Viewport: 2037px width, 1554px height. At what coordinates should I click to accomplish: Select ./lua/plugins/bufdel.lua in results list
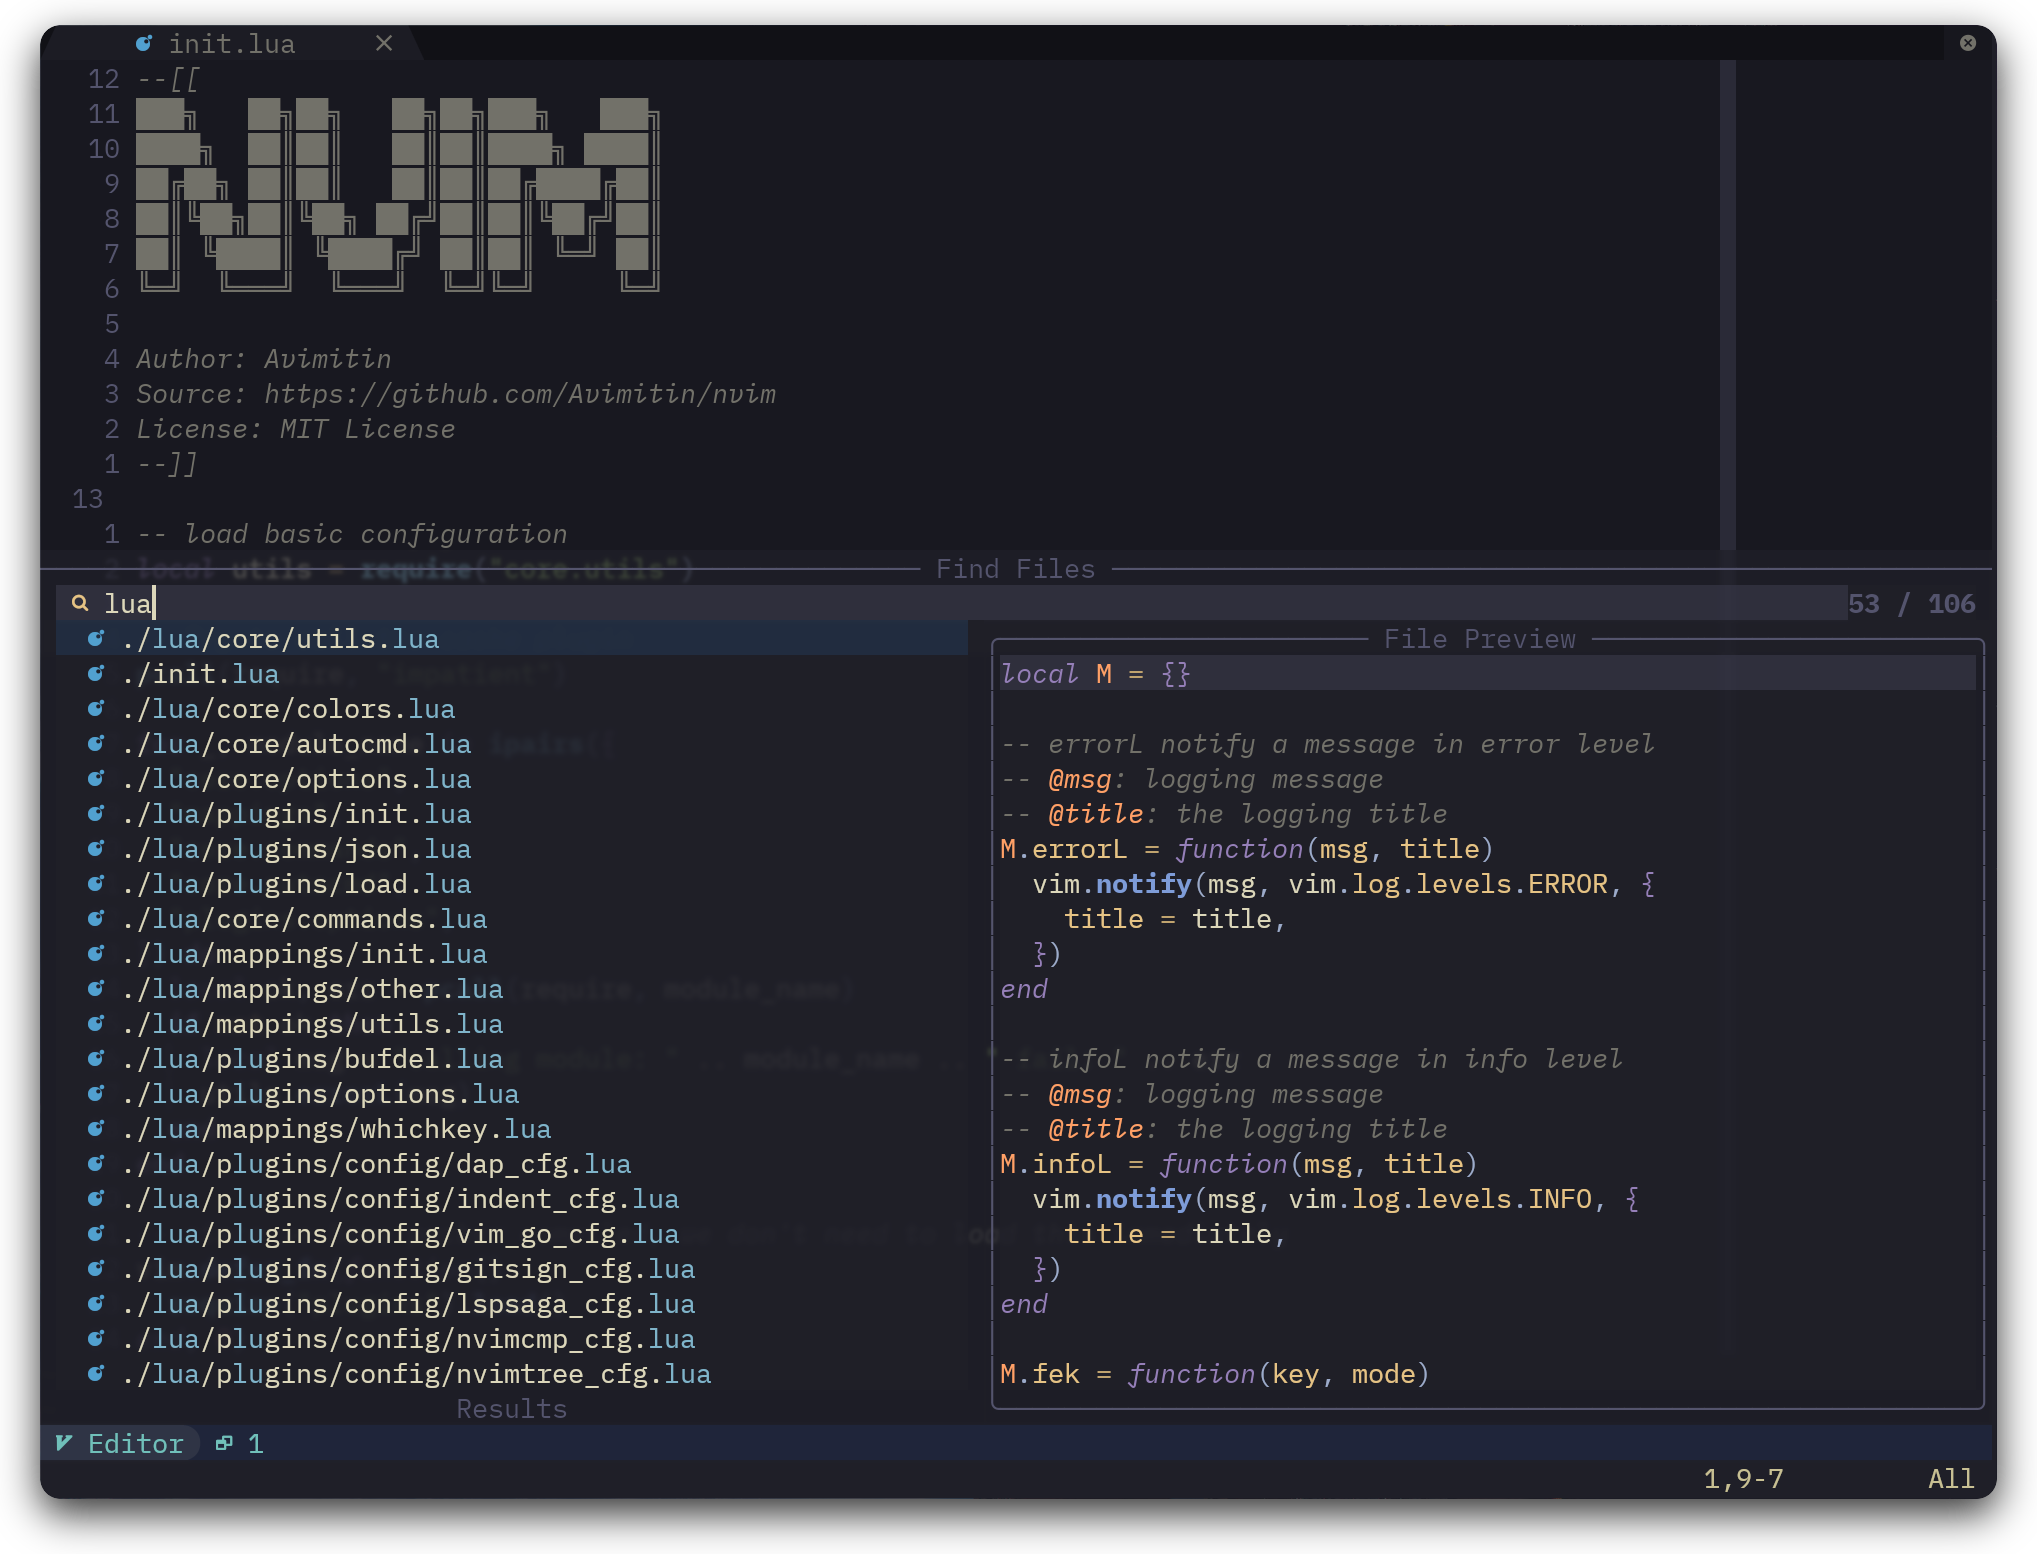pyautogui.click(x=312, y=1059)
